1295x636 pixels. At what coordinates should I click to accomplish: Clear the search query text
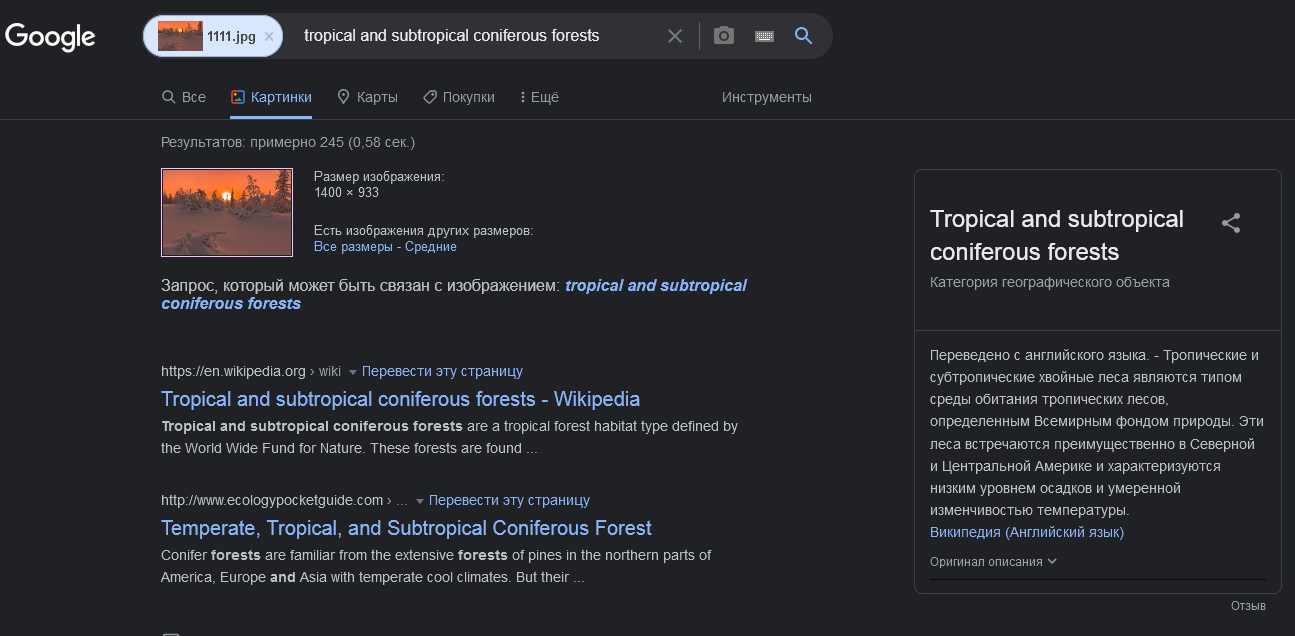point(675,36)
